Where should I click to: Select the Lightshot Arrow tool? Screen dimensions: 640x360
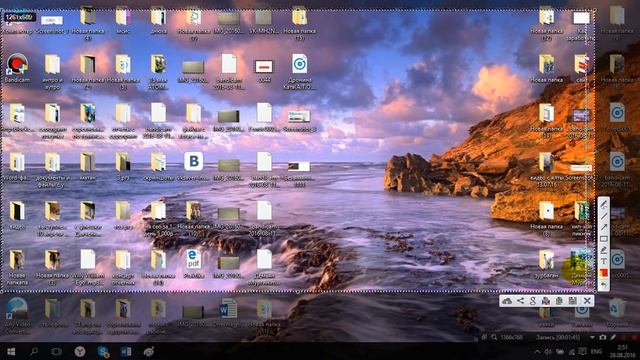pos(604,227)
